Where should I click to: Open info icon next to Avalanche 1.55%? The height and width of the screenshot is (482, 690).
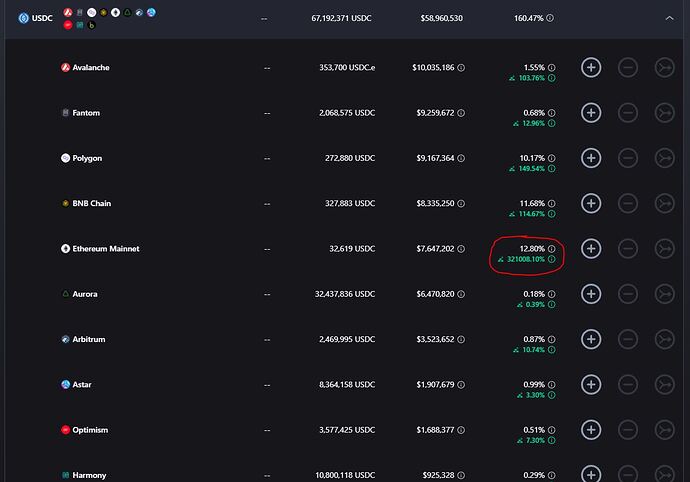pyautogui.click(x=551, y=68)
